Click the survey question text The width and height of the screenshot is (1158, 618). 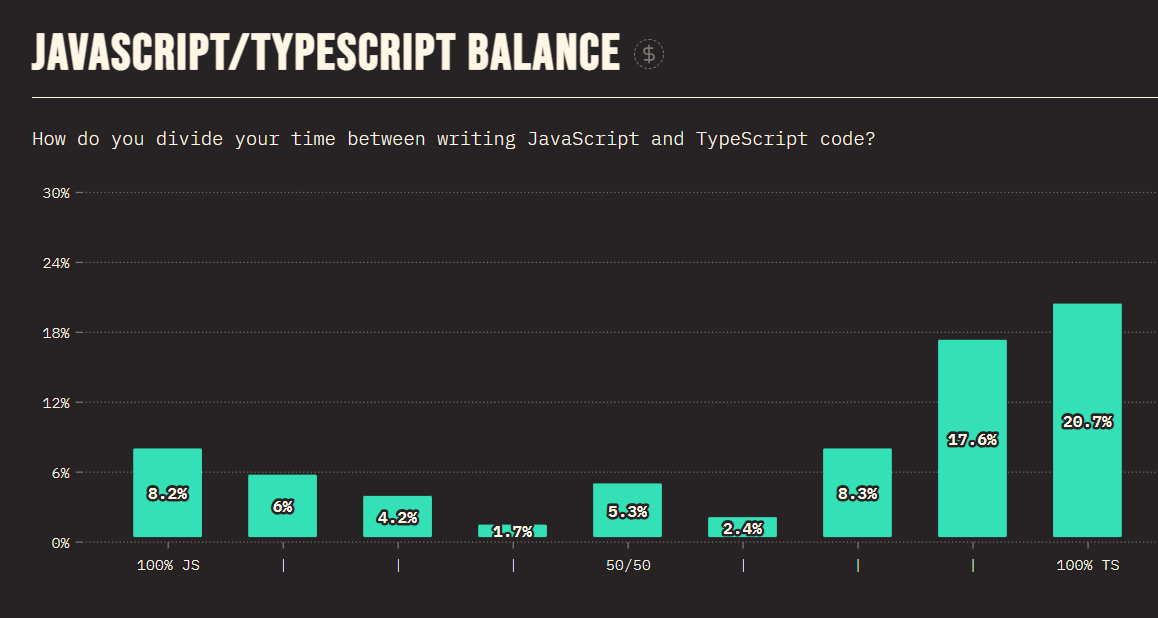[x=453, y=139]
